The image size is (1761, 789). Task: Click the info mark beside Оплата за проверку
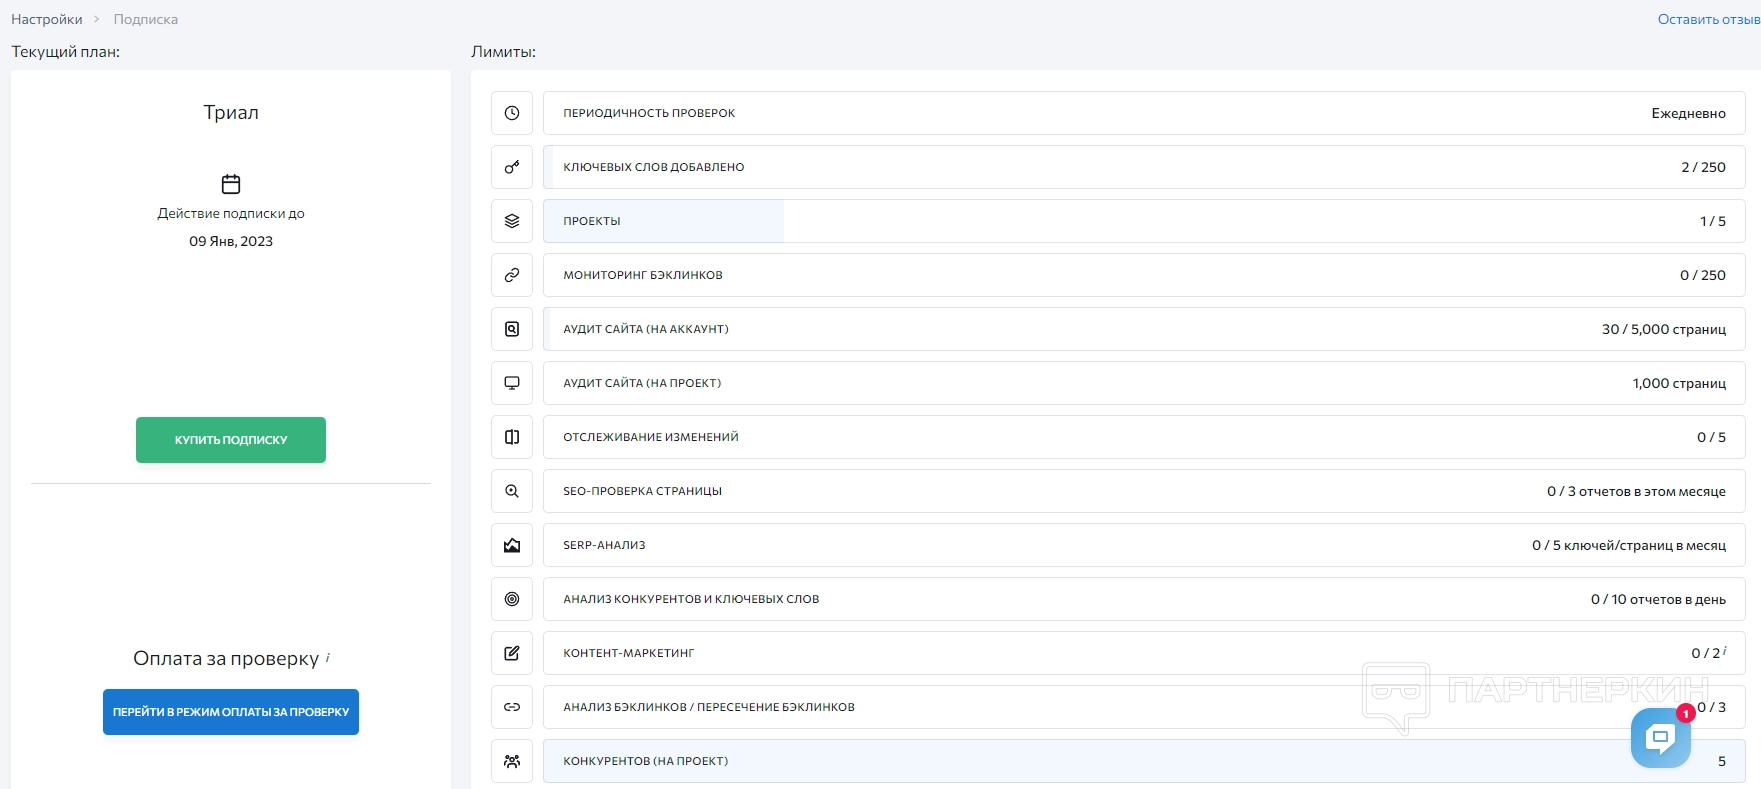[x=328, y=657]
